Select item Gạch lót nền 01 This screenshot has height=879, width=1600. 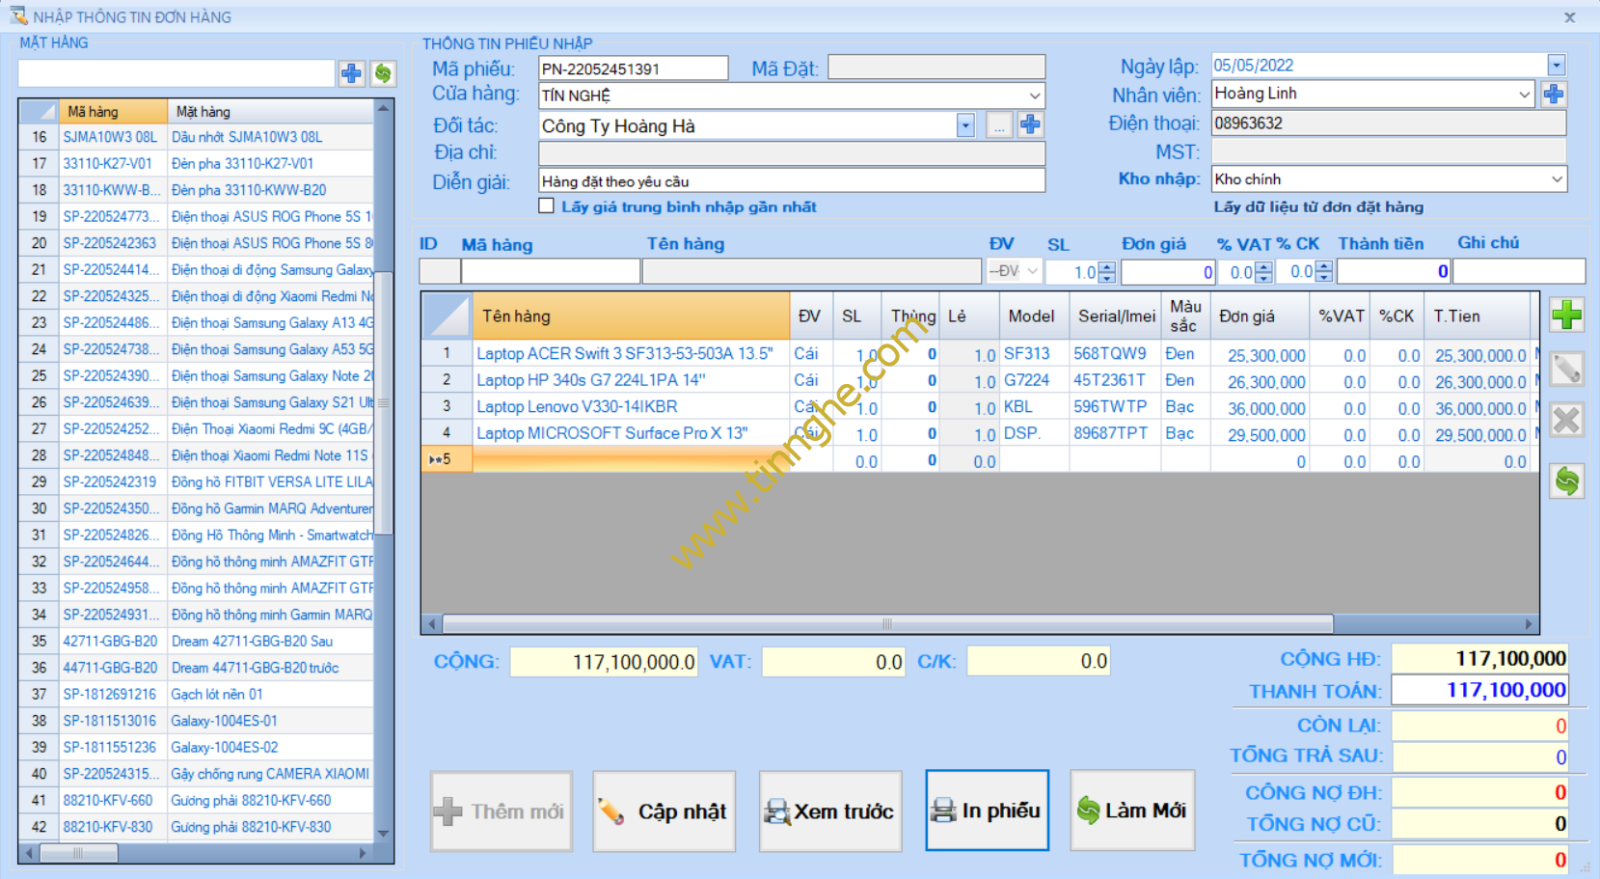pyautogui.click(x=196, y=694)
